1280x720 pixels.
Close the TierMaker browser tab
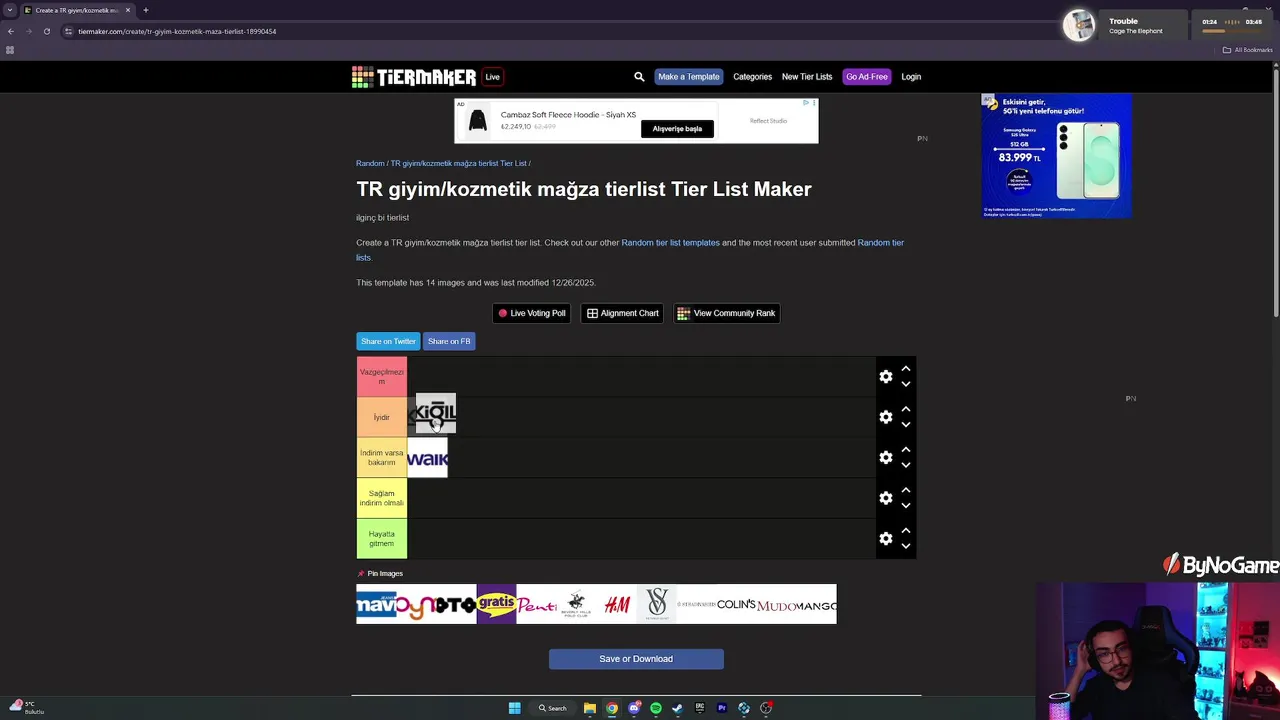[x=128, y=10]
